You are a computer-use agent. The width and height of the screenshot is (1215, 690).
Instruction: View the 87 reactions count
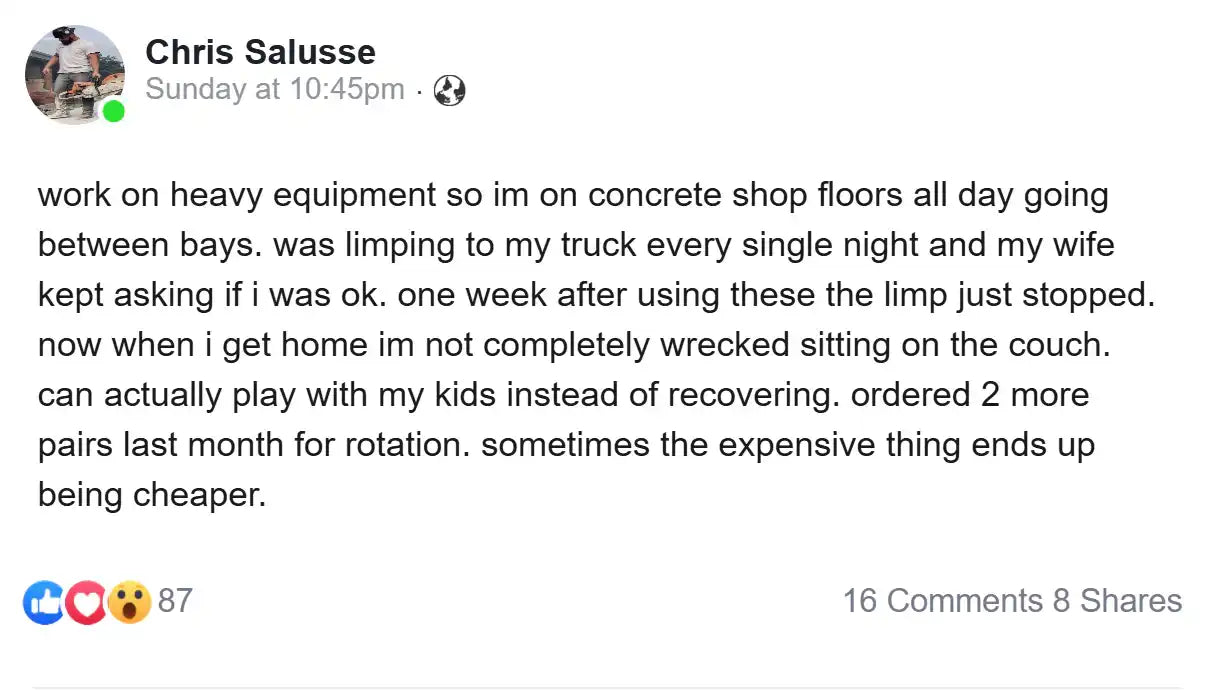(x=175, y=601)
